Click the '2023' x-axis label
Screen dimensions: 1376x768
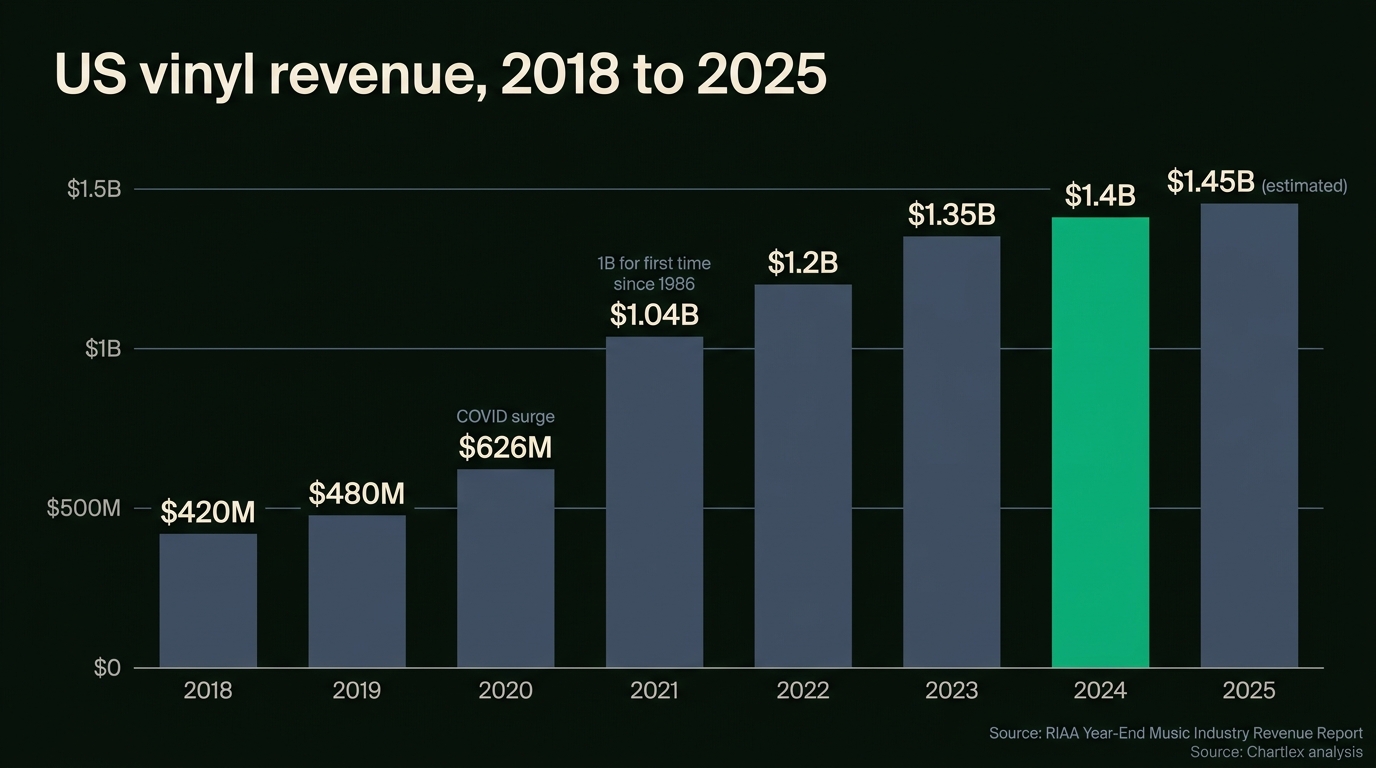pos(952,691)
